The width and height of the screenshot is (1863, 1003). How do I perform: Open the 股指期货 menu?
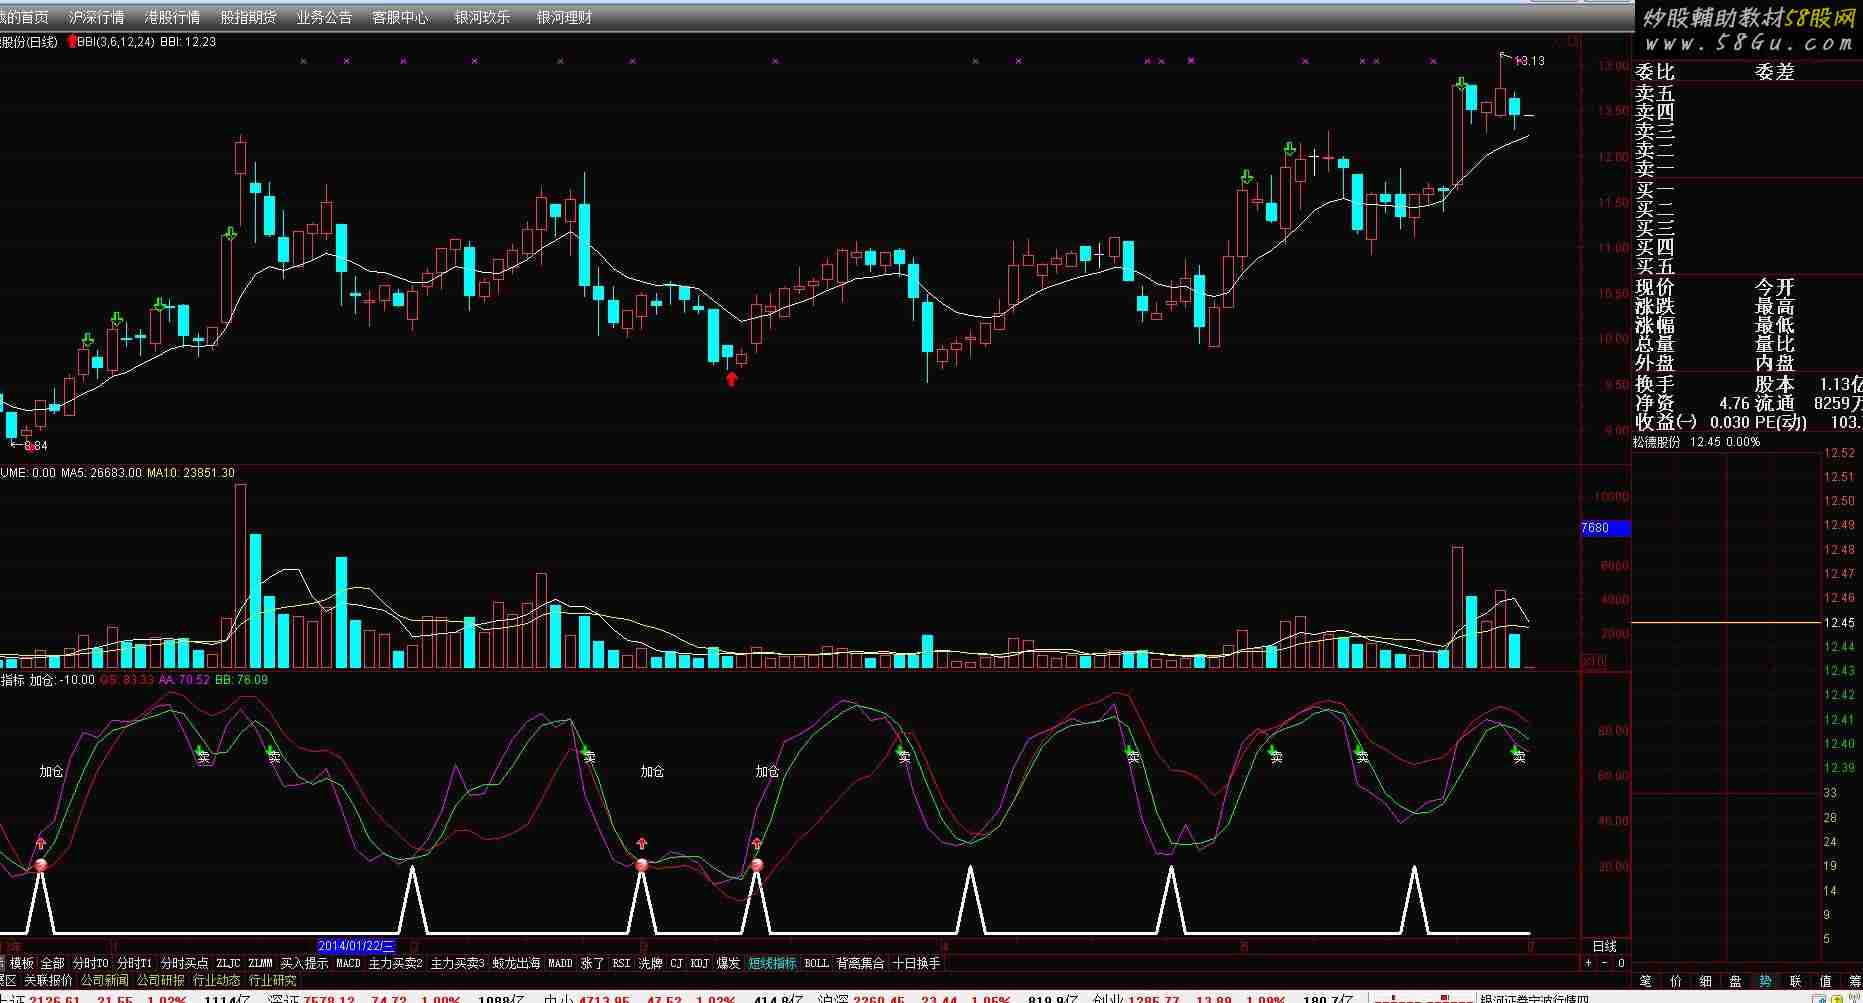tap(248, 17)
